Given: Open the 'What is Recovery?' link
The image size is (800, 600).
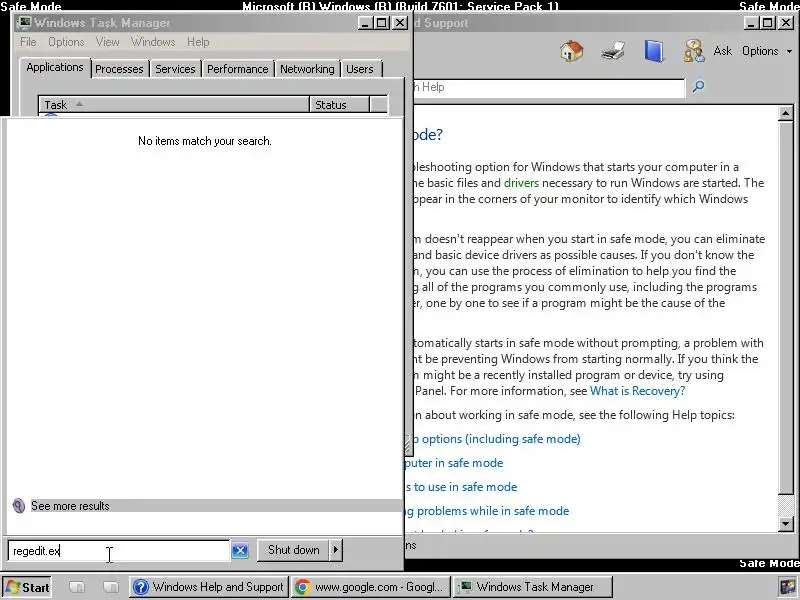Looking at the screenshot, I should click(x=637, y=391).
